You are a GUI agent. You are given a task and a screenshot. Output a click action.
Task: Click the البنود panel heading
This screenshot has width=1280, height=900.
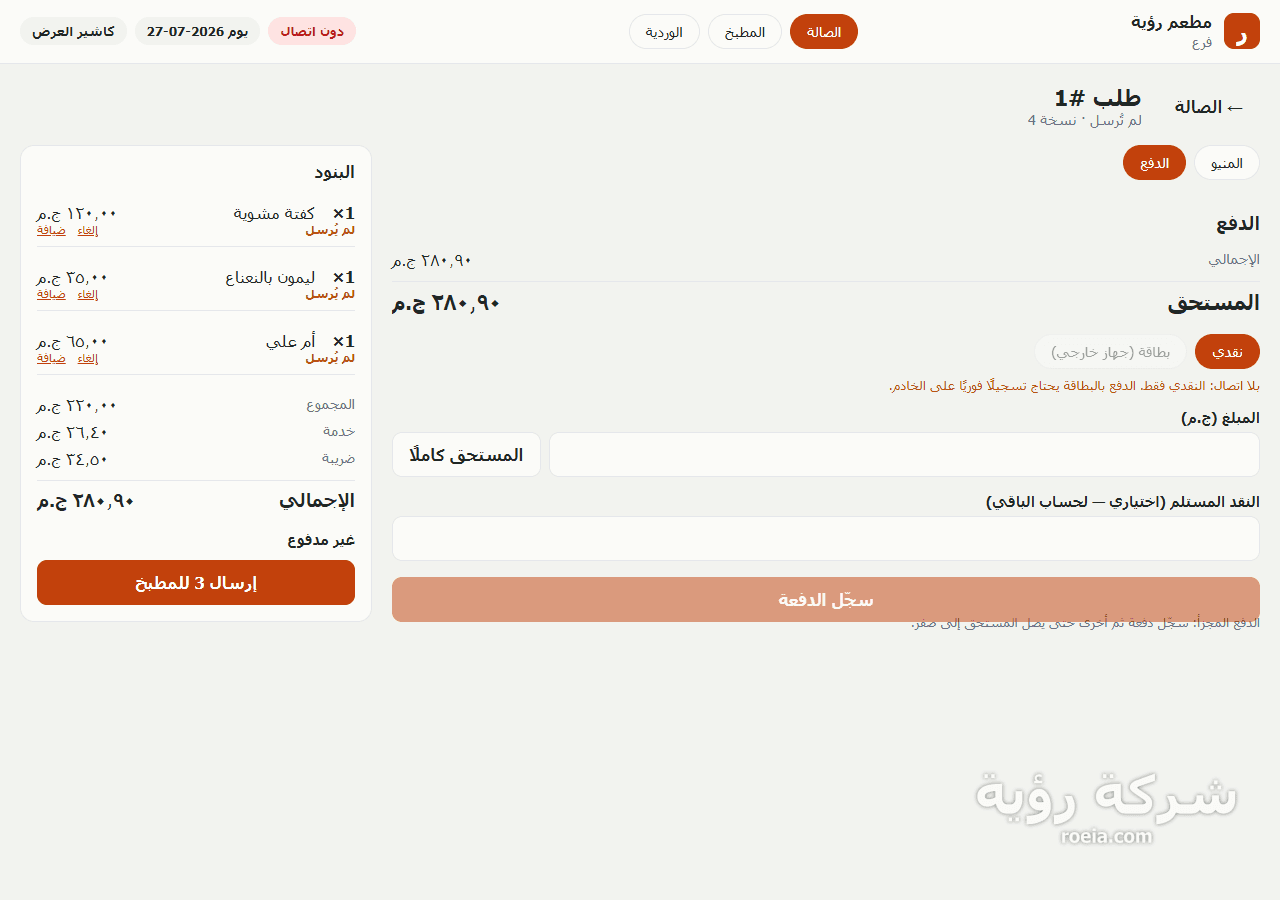point(334,172)
